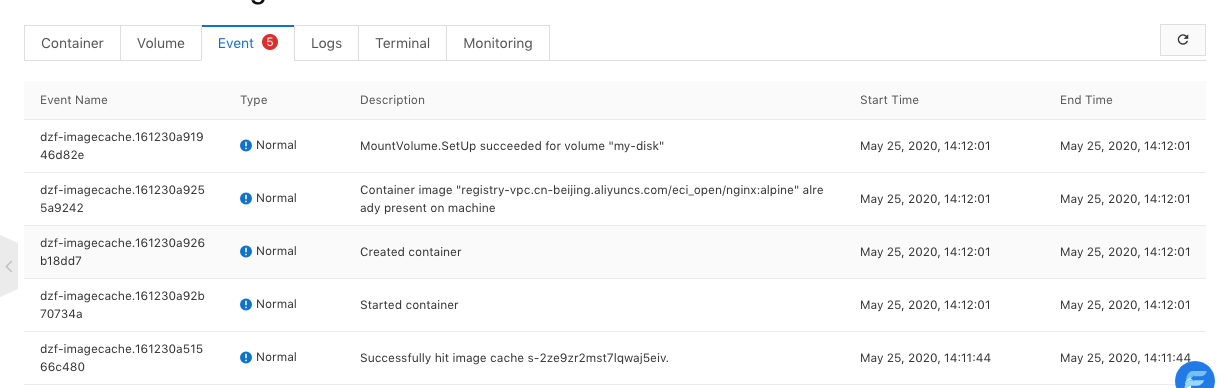
Task: Expand the collapsed left sidebar chevron
Action: point(9,267)
